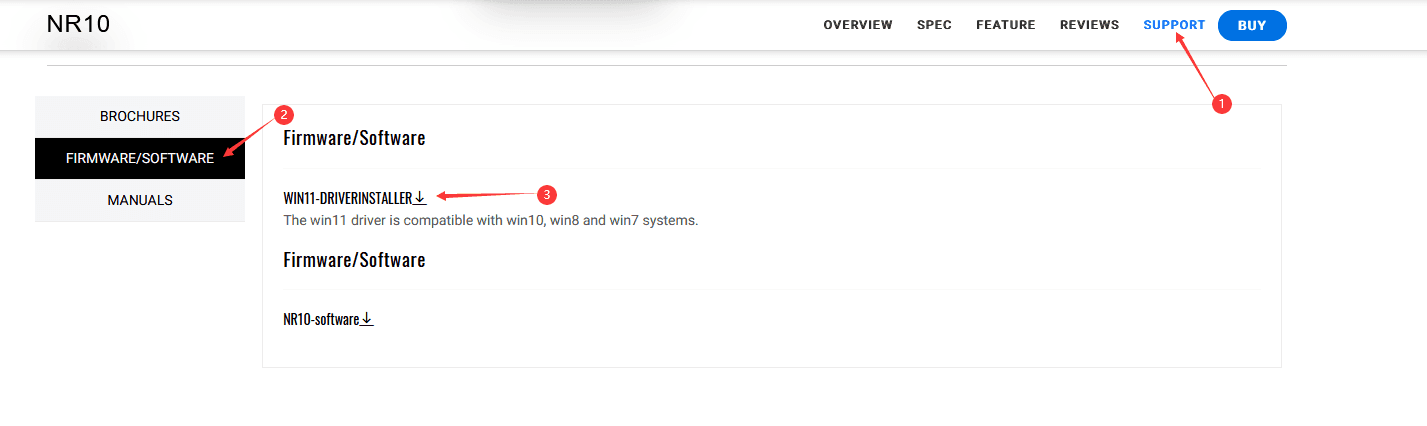Select Feature in the top navigation

click(x=1005, y=25)
